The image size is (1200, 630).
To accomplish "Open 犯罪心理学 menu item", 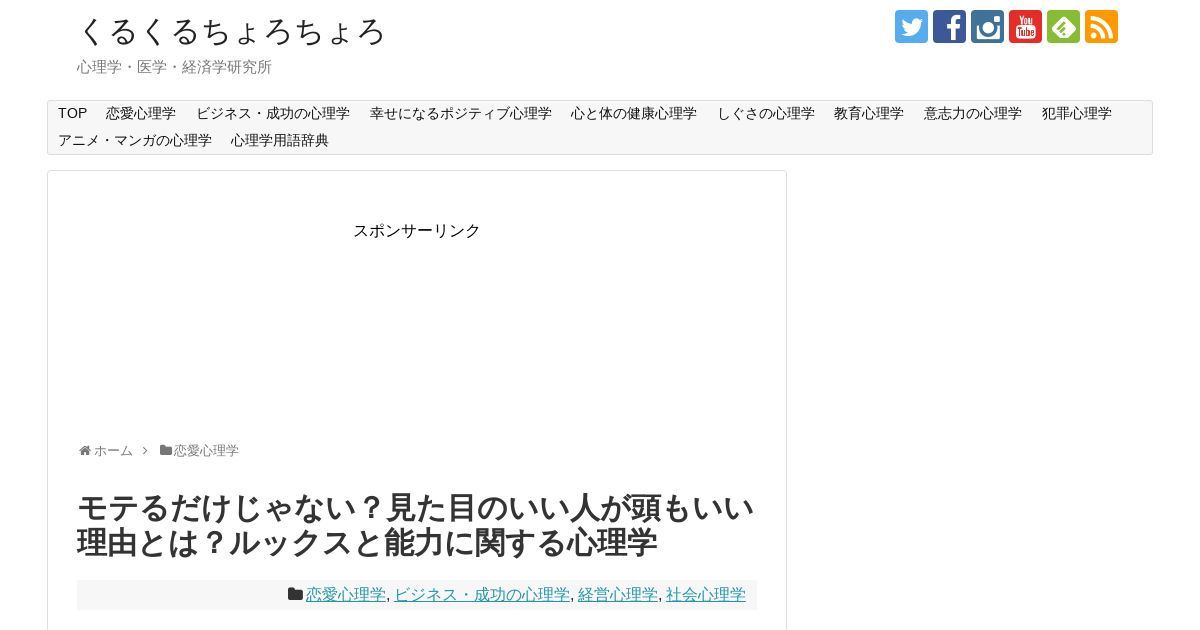I will pos(1077,114).
